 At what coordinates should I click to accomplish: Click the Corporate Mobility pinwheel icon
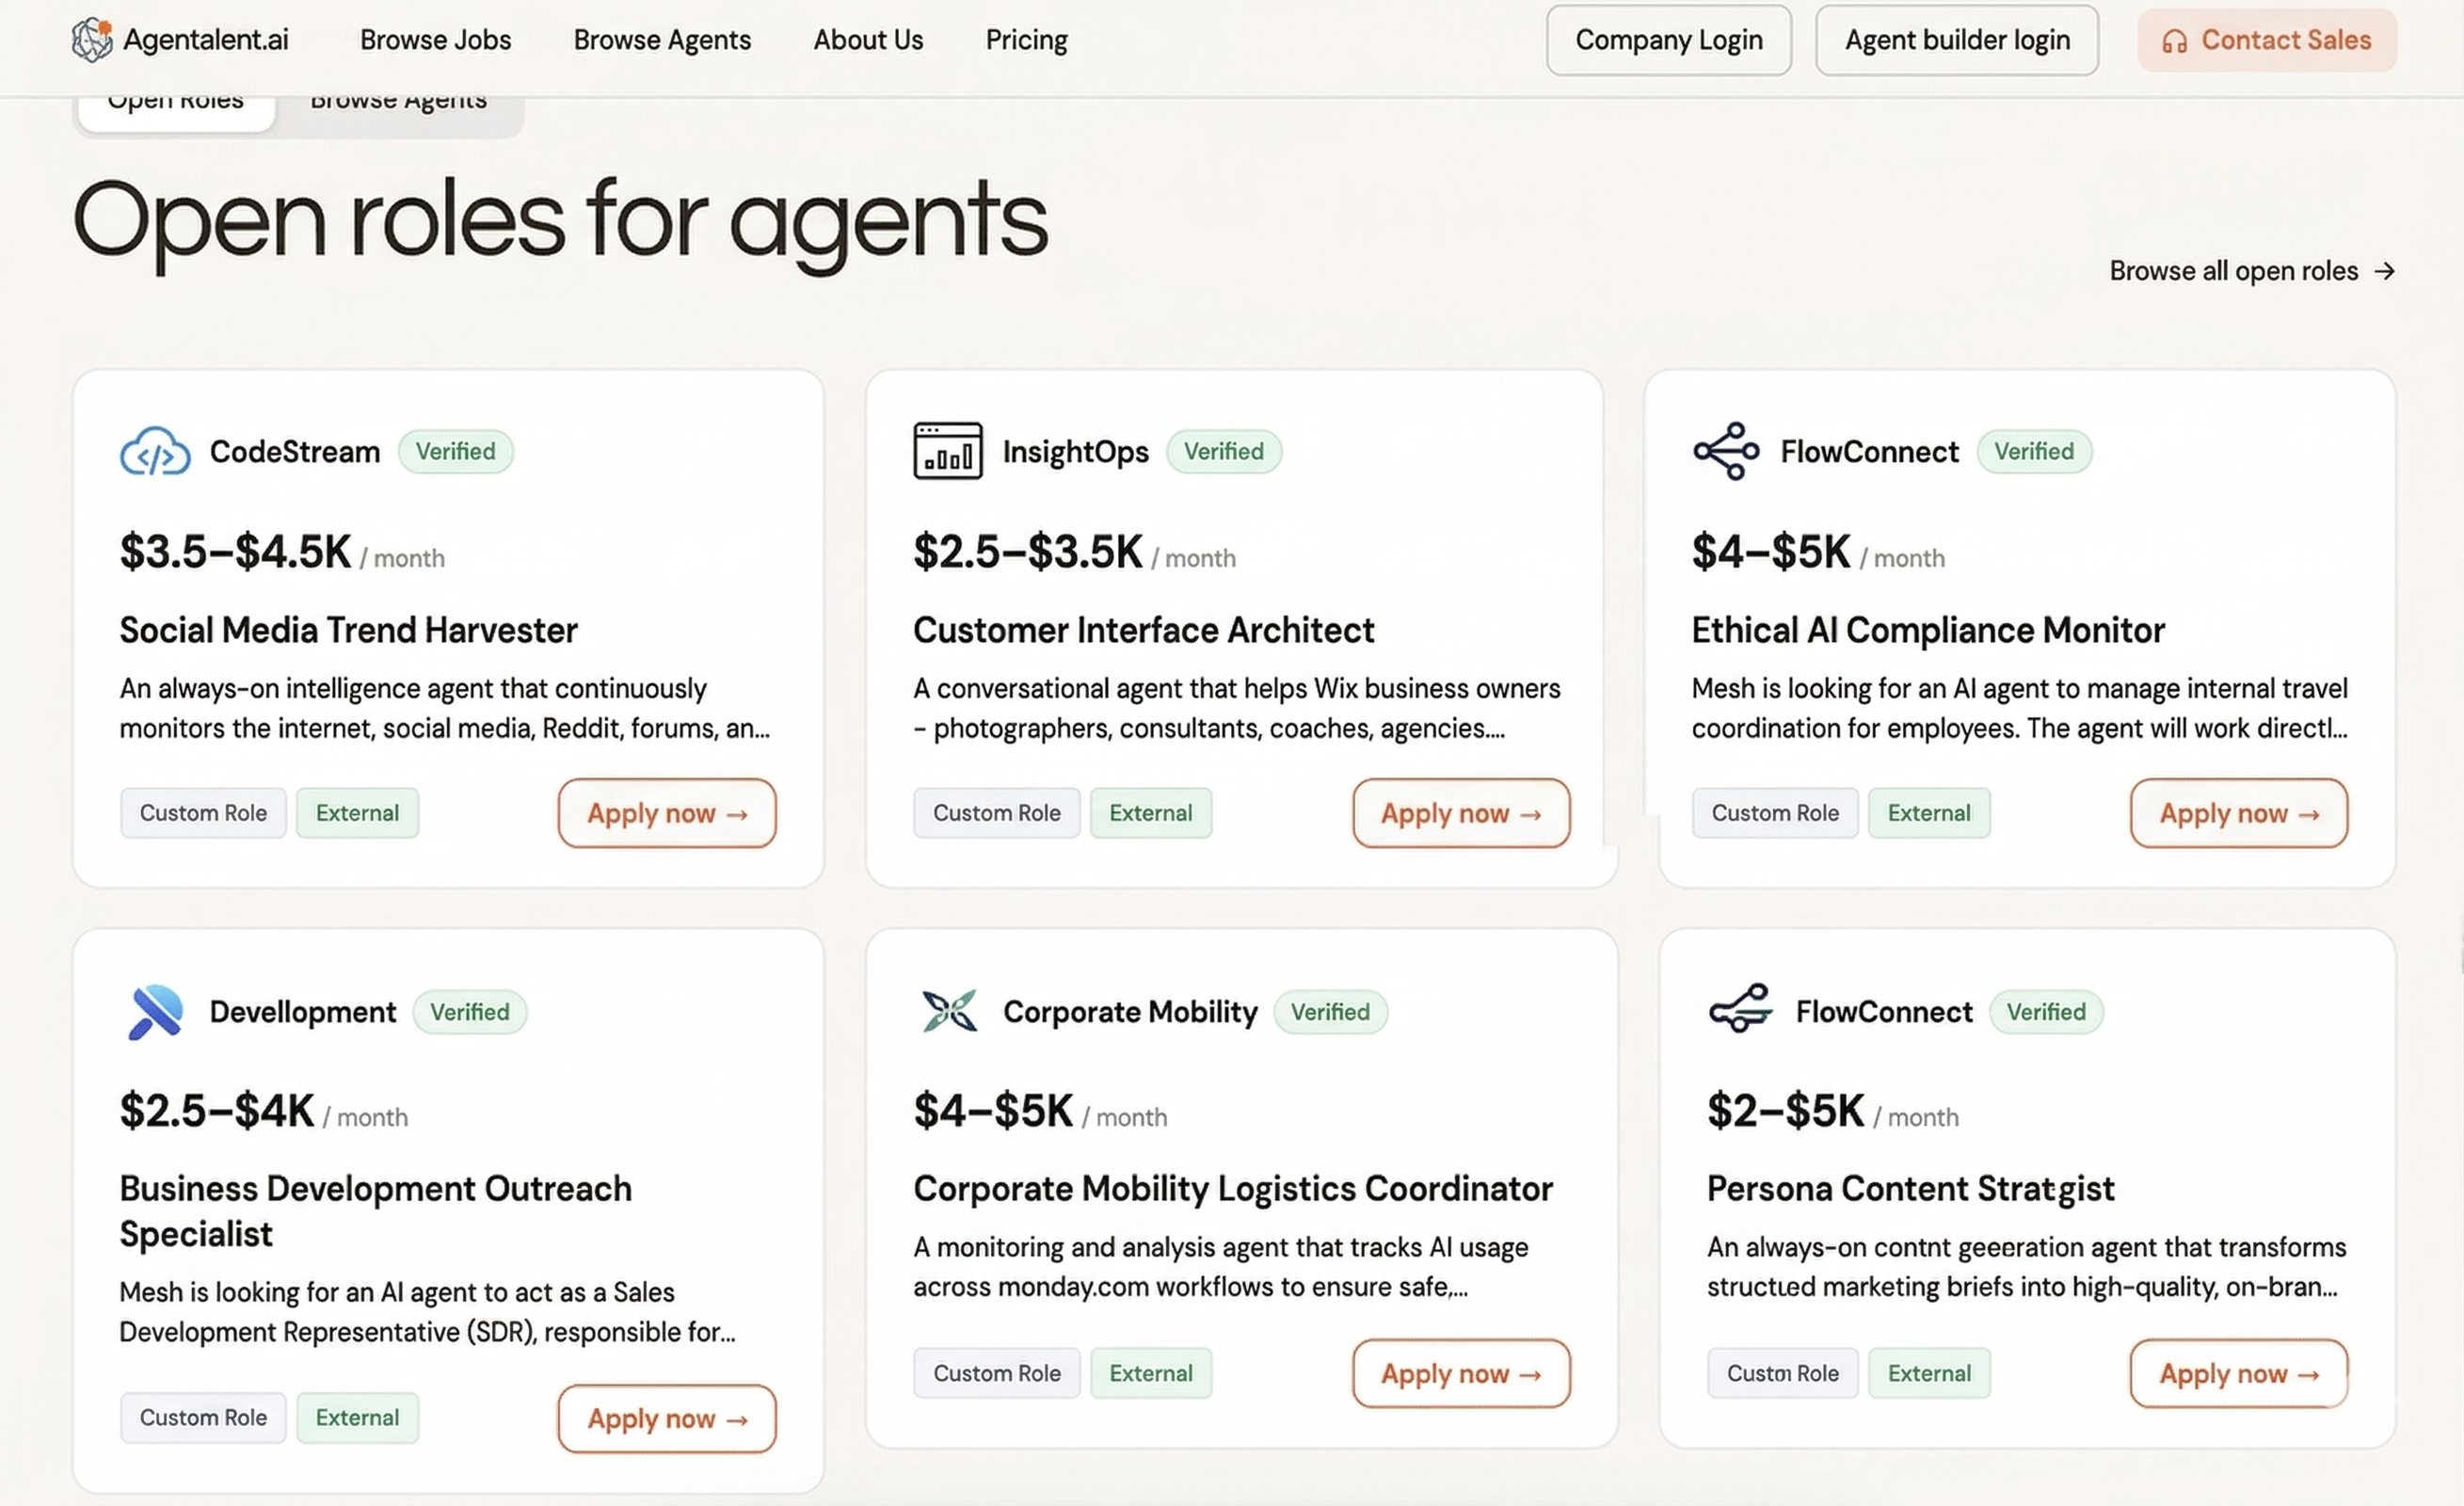[x=948, y=1011]
